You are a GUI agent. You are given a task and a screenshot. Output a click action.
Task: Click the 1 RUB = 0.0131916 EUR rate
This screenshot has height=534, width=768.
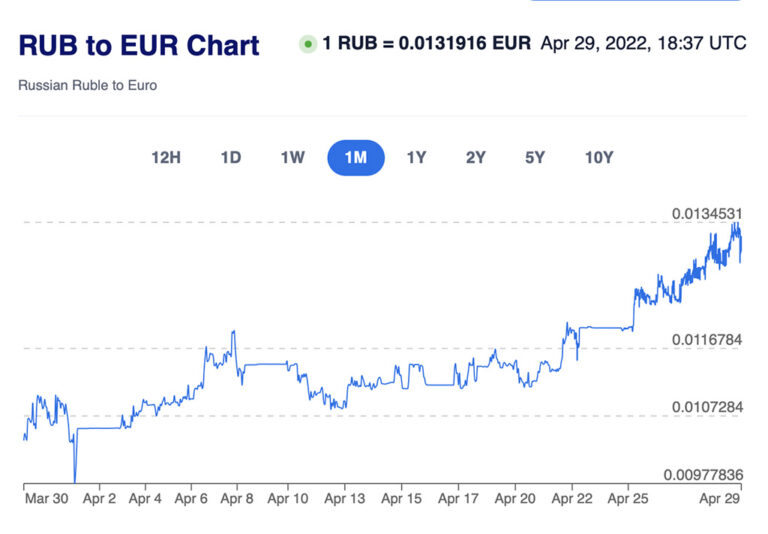[427, 44]
